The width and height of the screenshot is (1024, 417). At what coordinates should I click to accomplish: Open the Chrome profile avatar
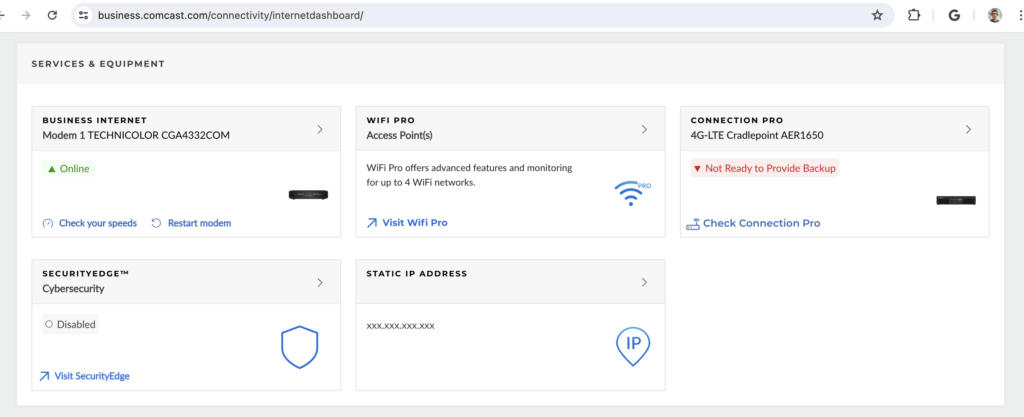point(995,15)
